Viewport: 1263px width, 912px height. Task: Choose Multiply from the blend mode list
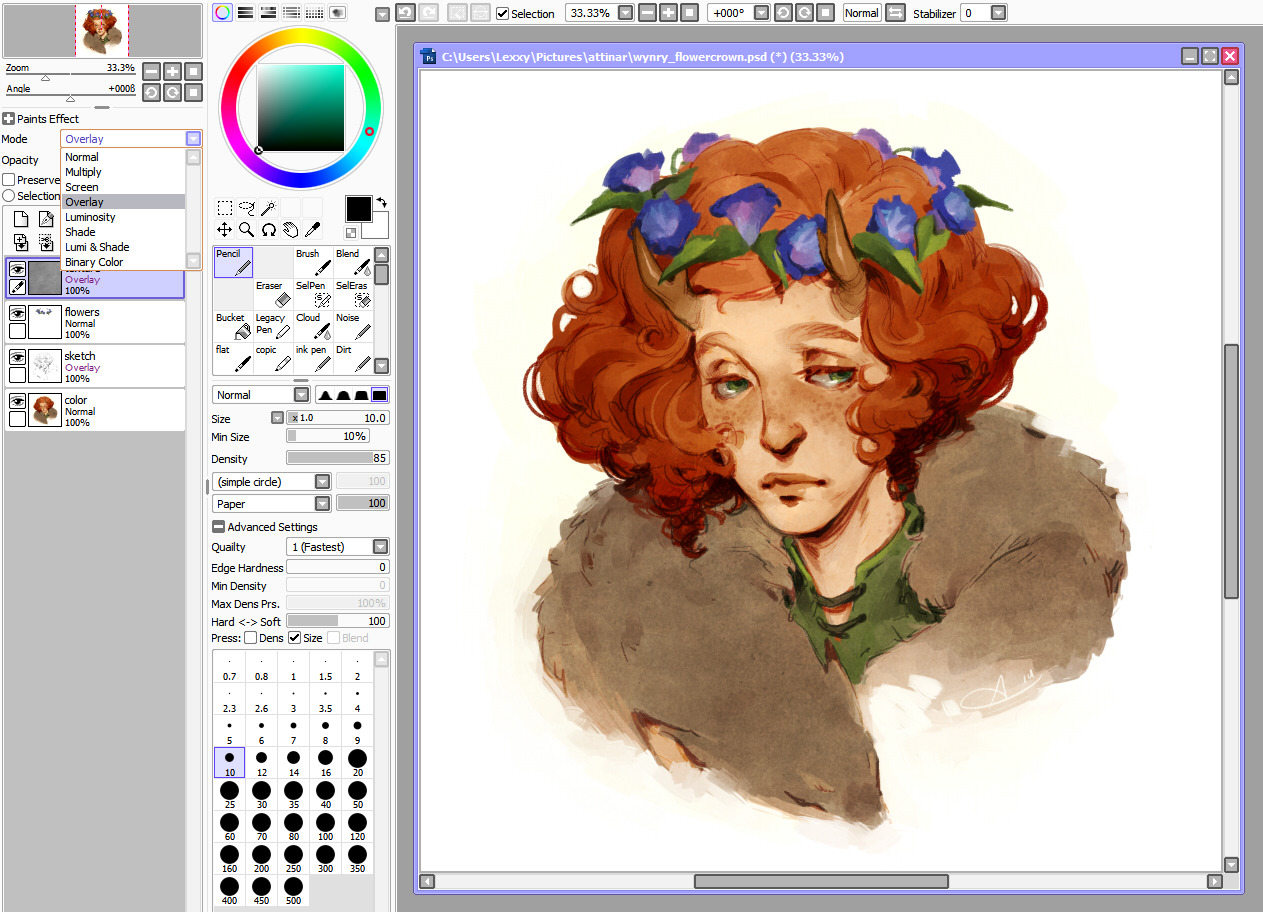[83, 172]
